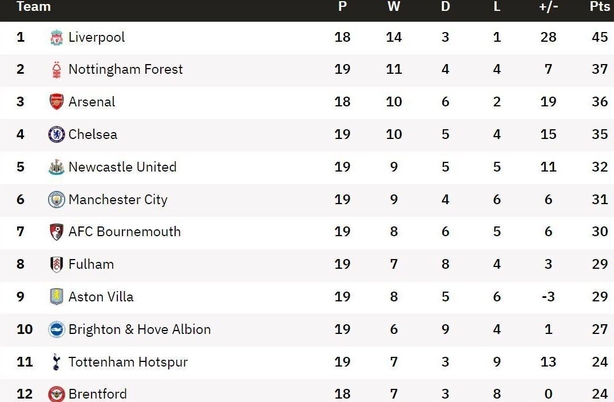This screenshot has width=614, height=402.
Task: Sort by the W wins header
Action: [x=394, y=6]
